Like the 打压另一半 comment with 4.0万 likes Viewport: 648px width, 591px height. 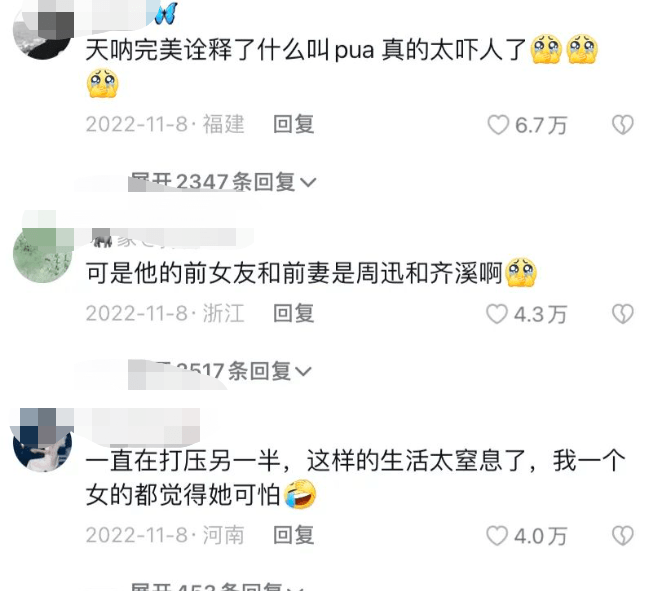[497, 536]
